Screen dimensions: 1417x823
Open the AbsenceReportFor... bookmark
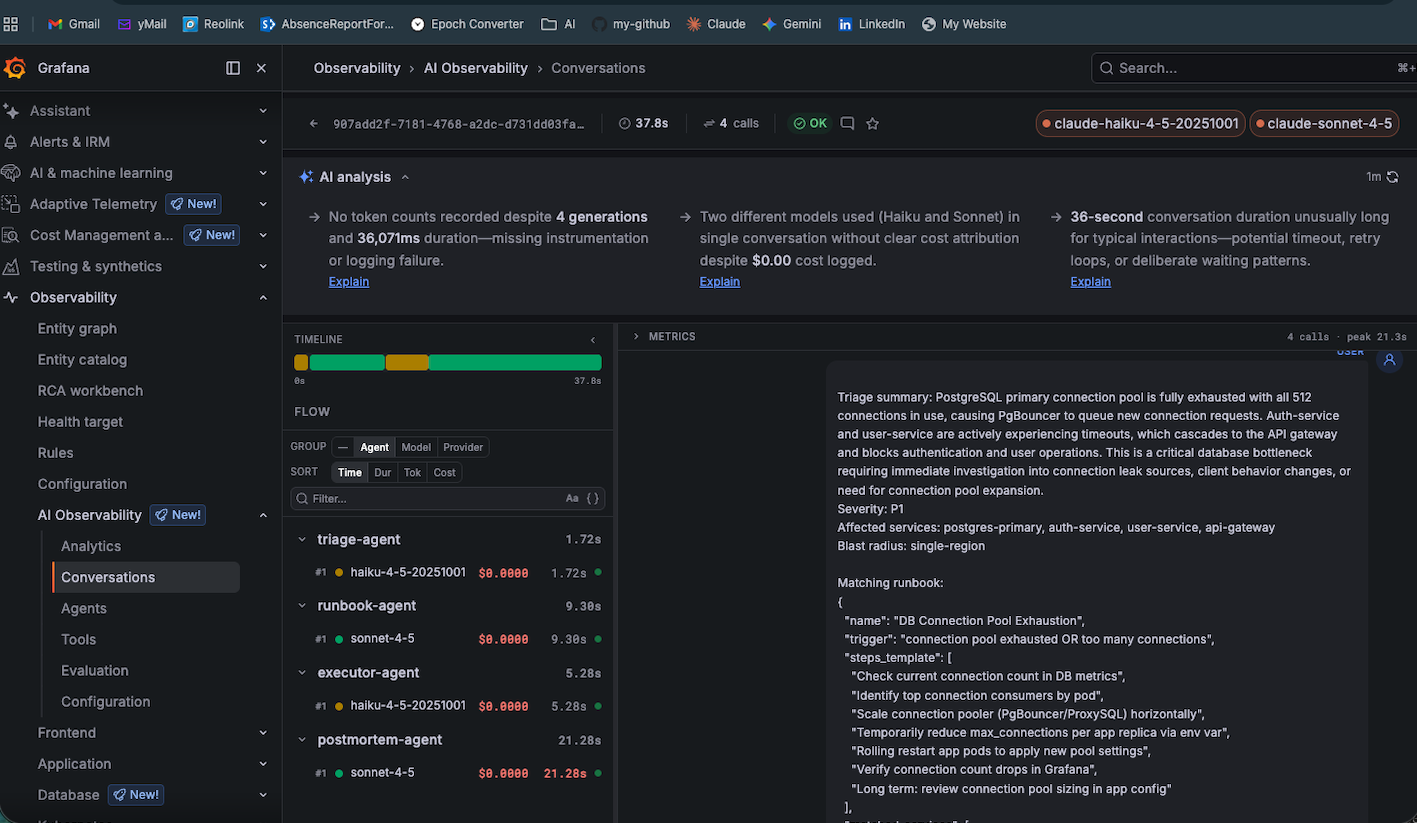328,24
